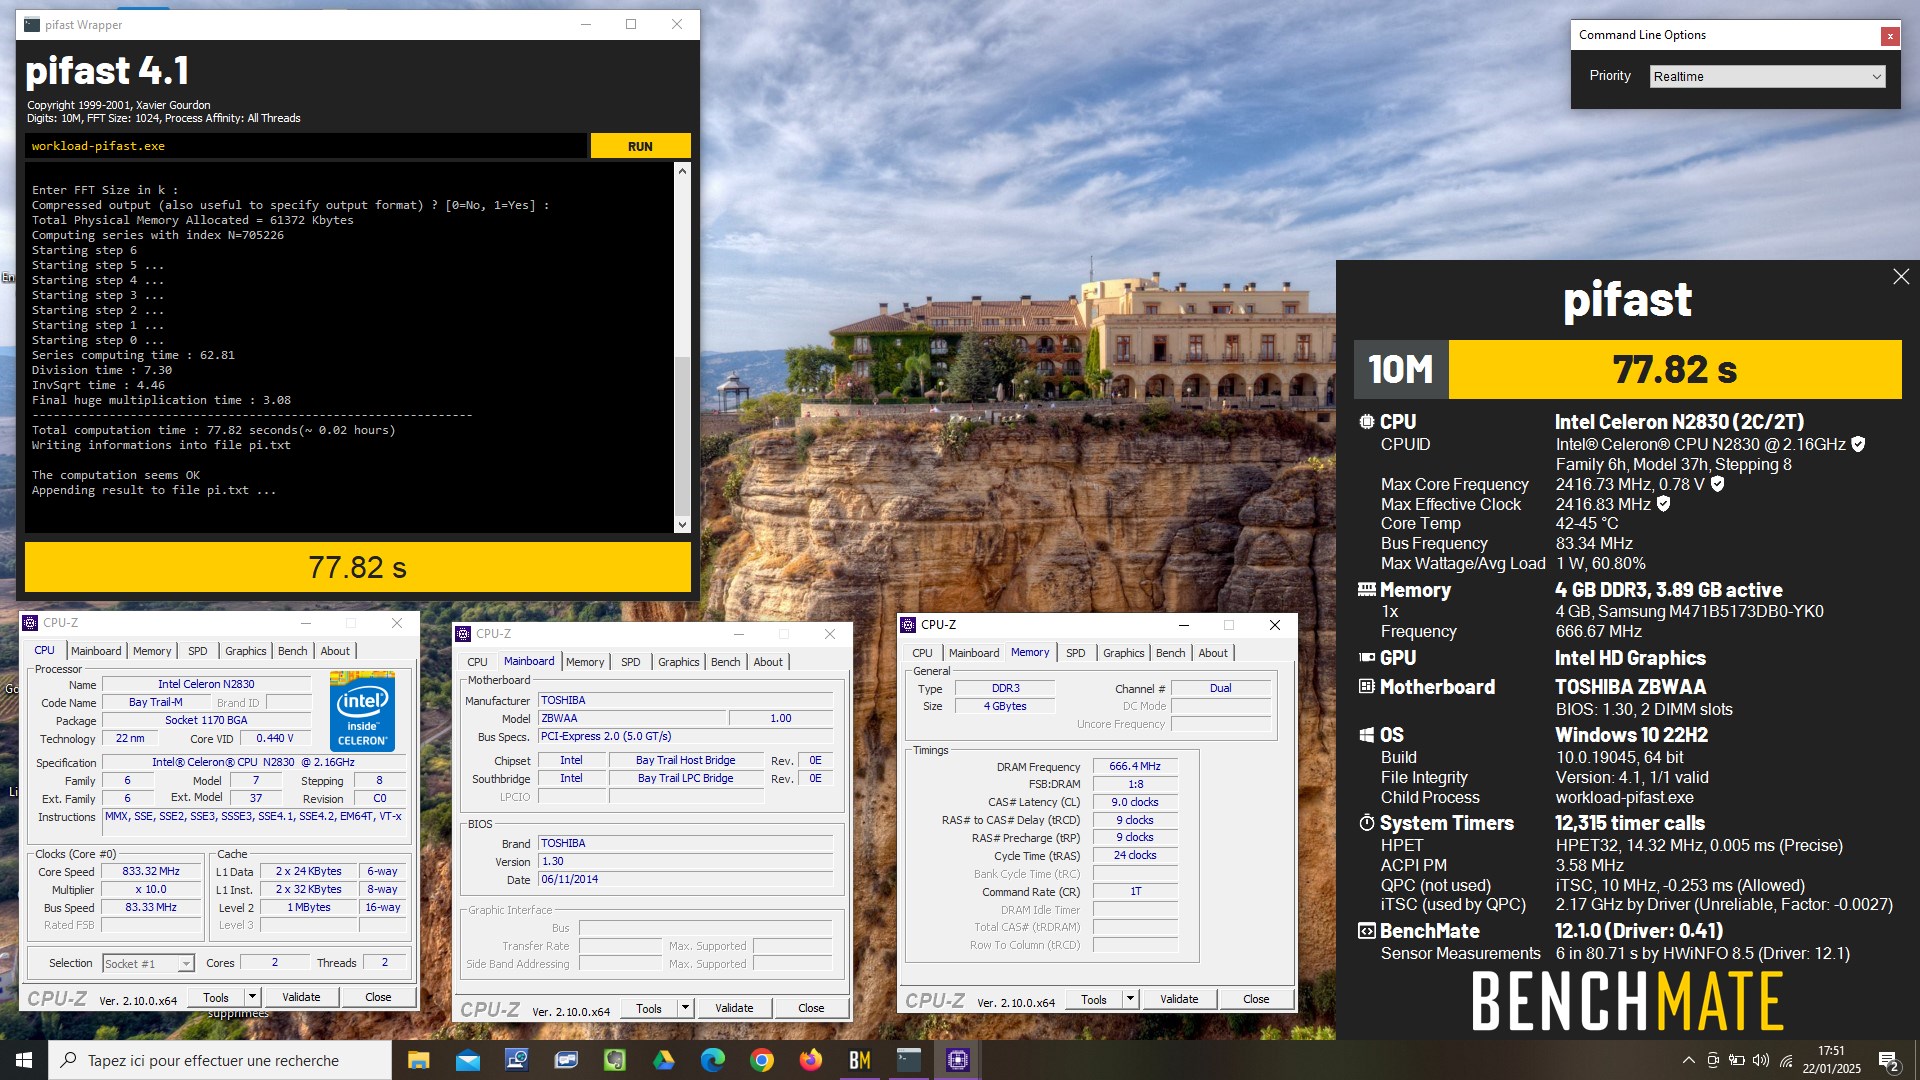Switch to CPU-Z taskbar icon
This screenshot has height=1080, width=1920.
coord(957,1060)
